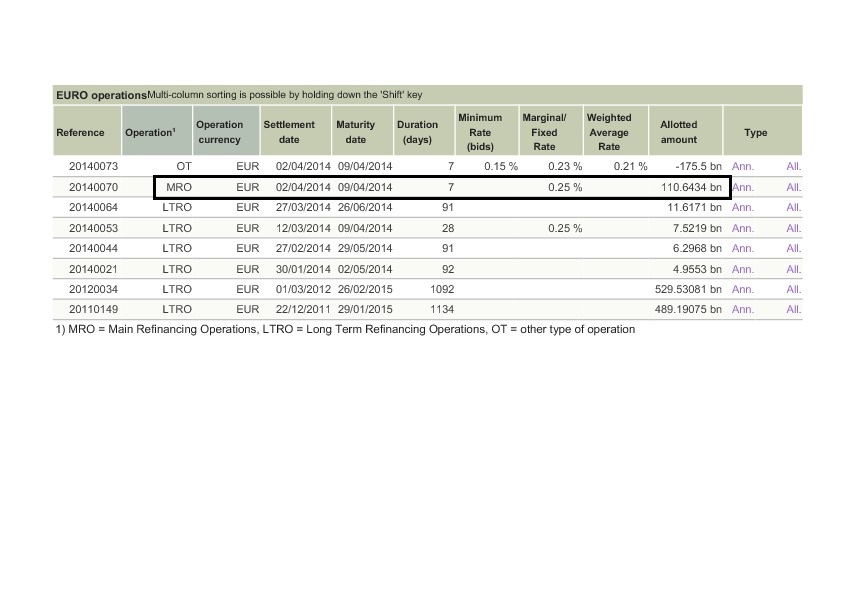The image size is (842, 595).
Task: Click the Type column header
Action: click(x=763, y=131)
